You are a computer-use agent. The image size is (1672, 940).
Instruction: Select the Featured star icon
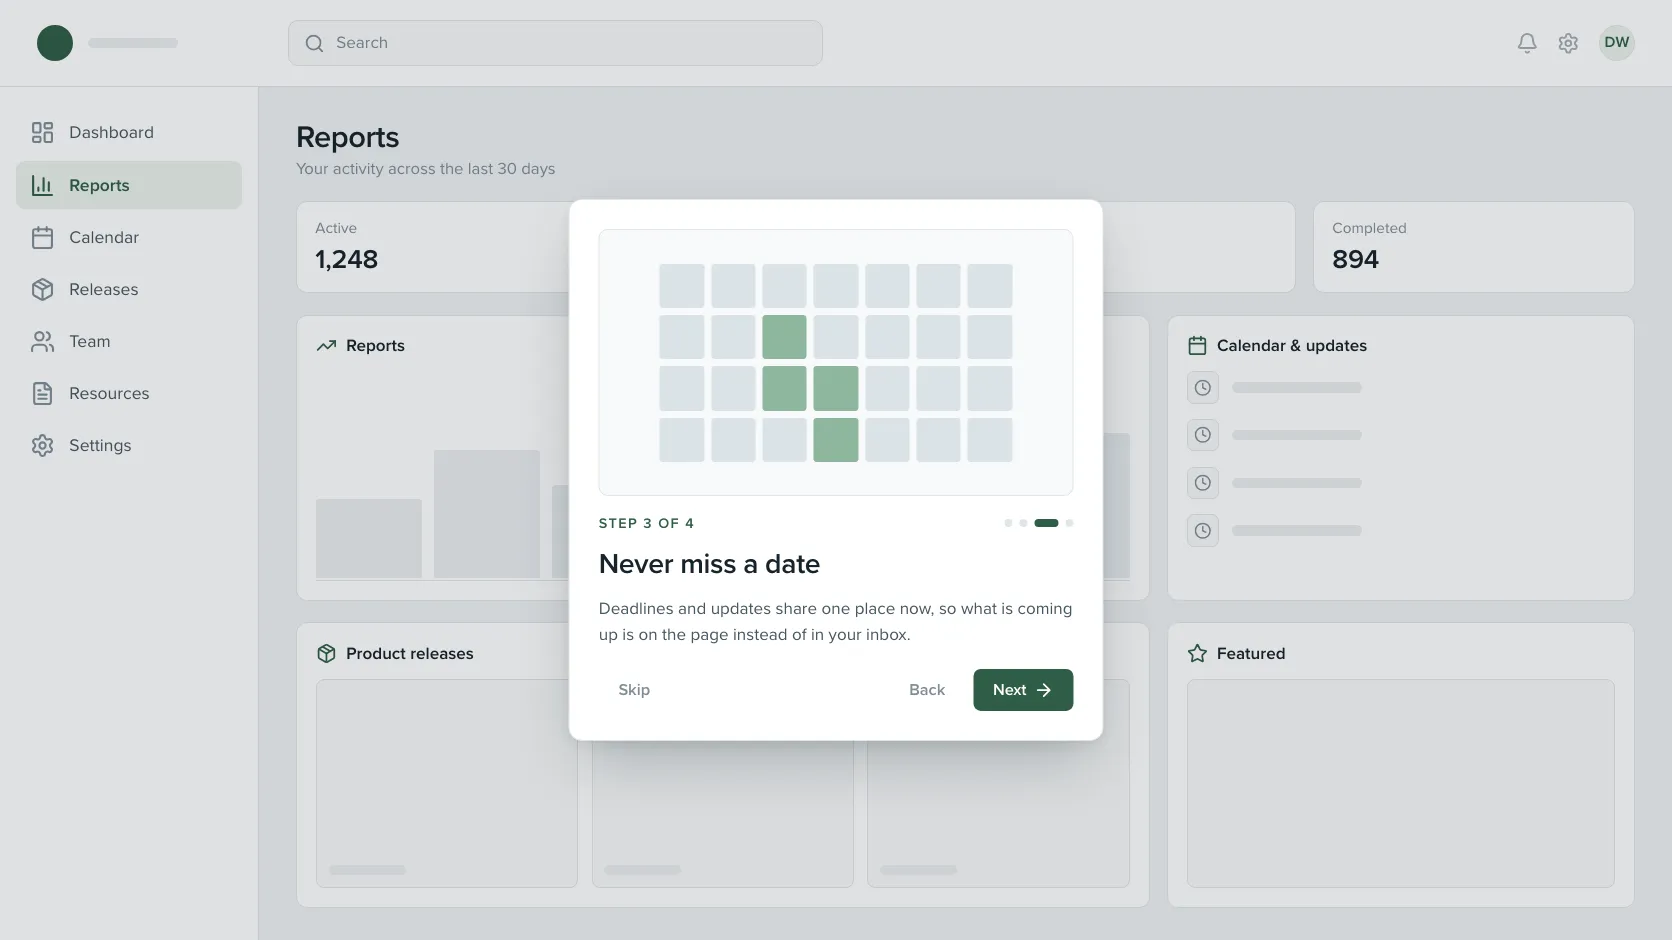(x=1197, y=653)
